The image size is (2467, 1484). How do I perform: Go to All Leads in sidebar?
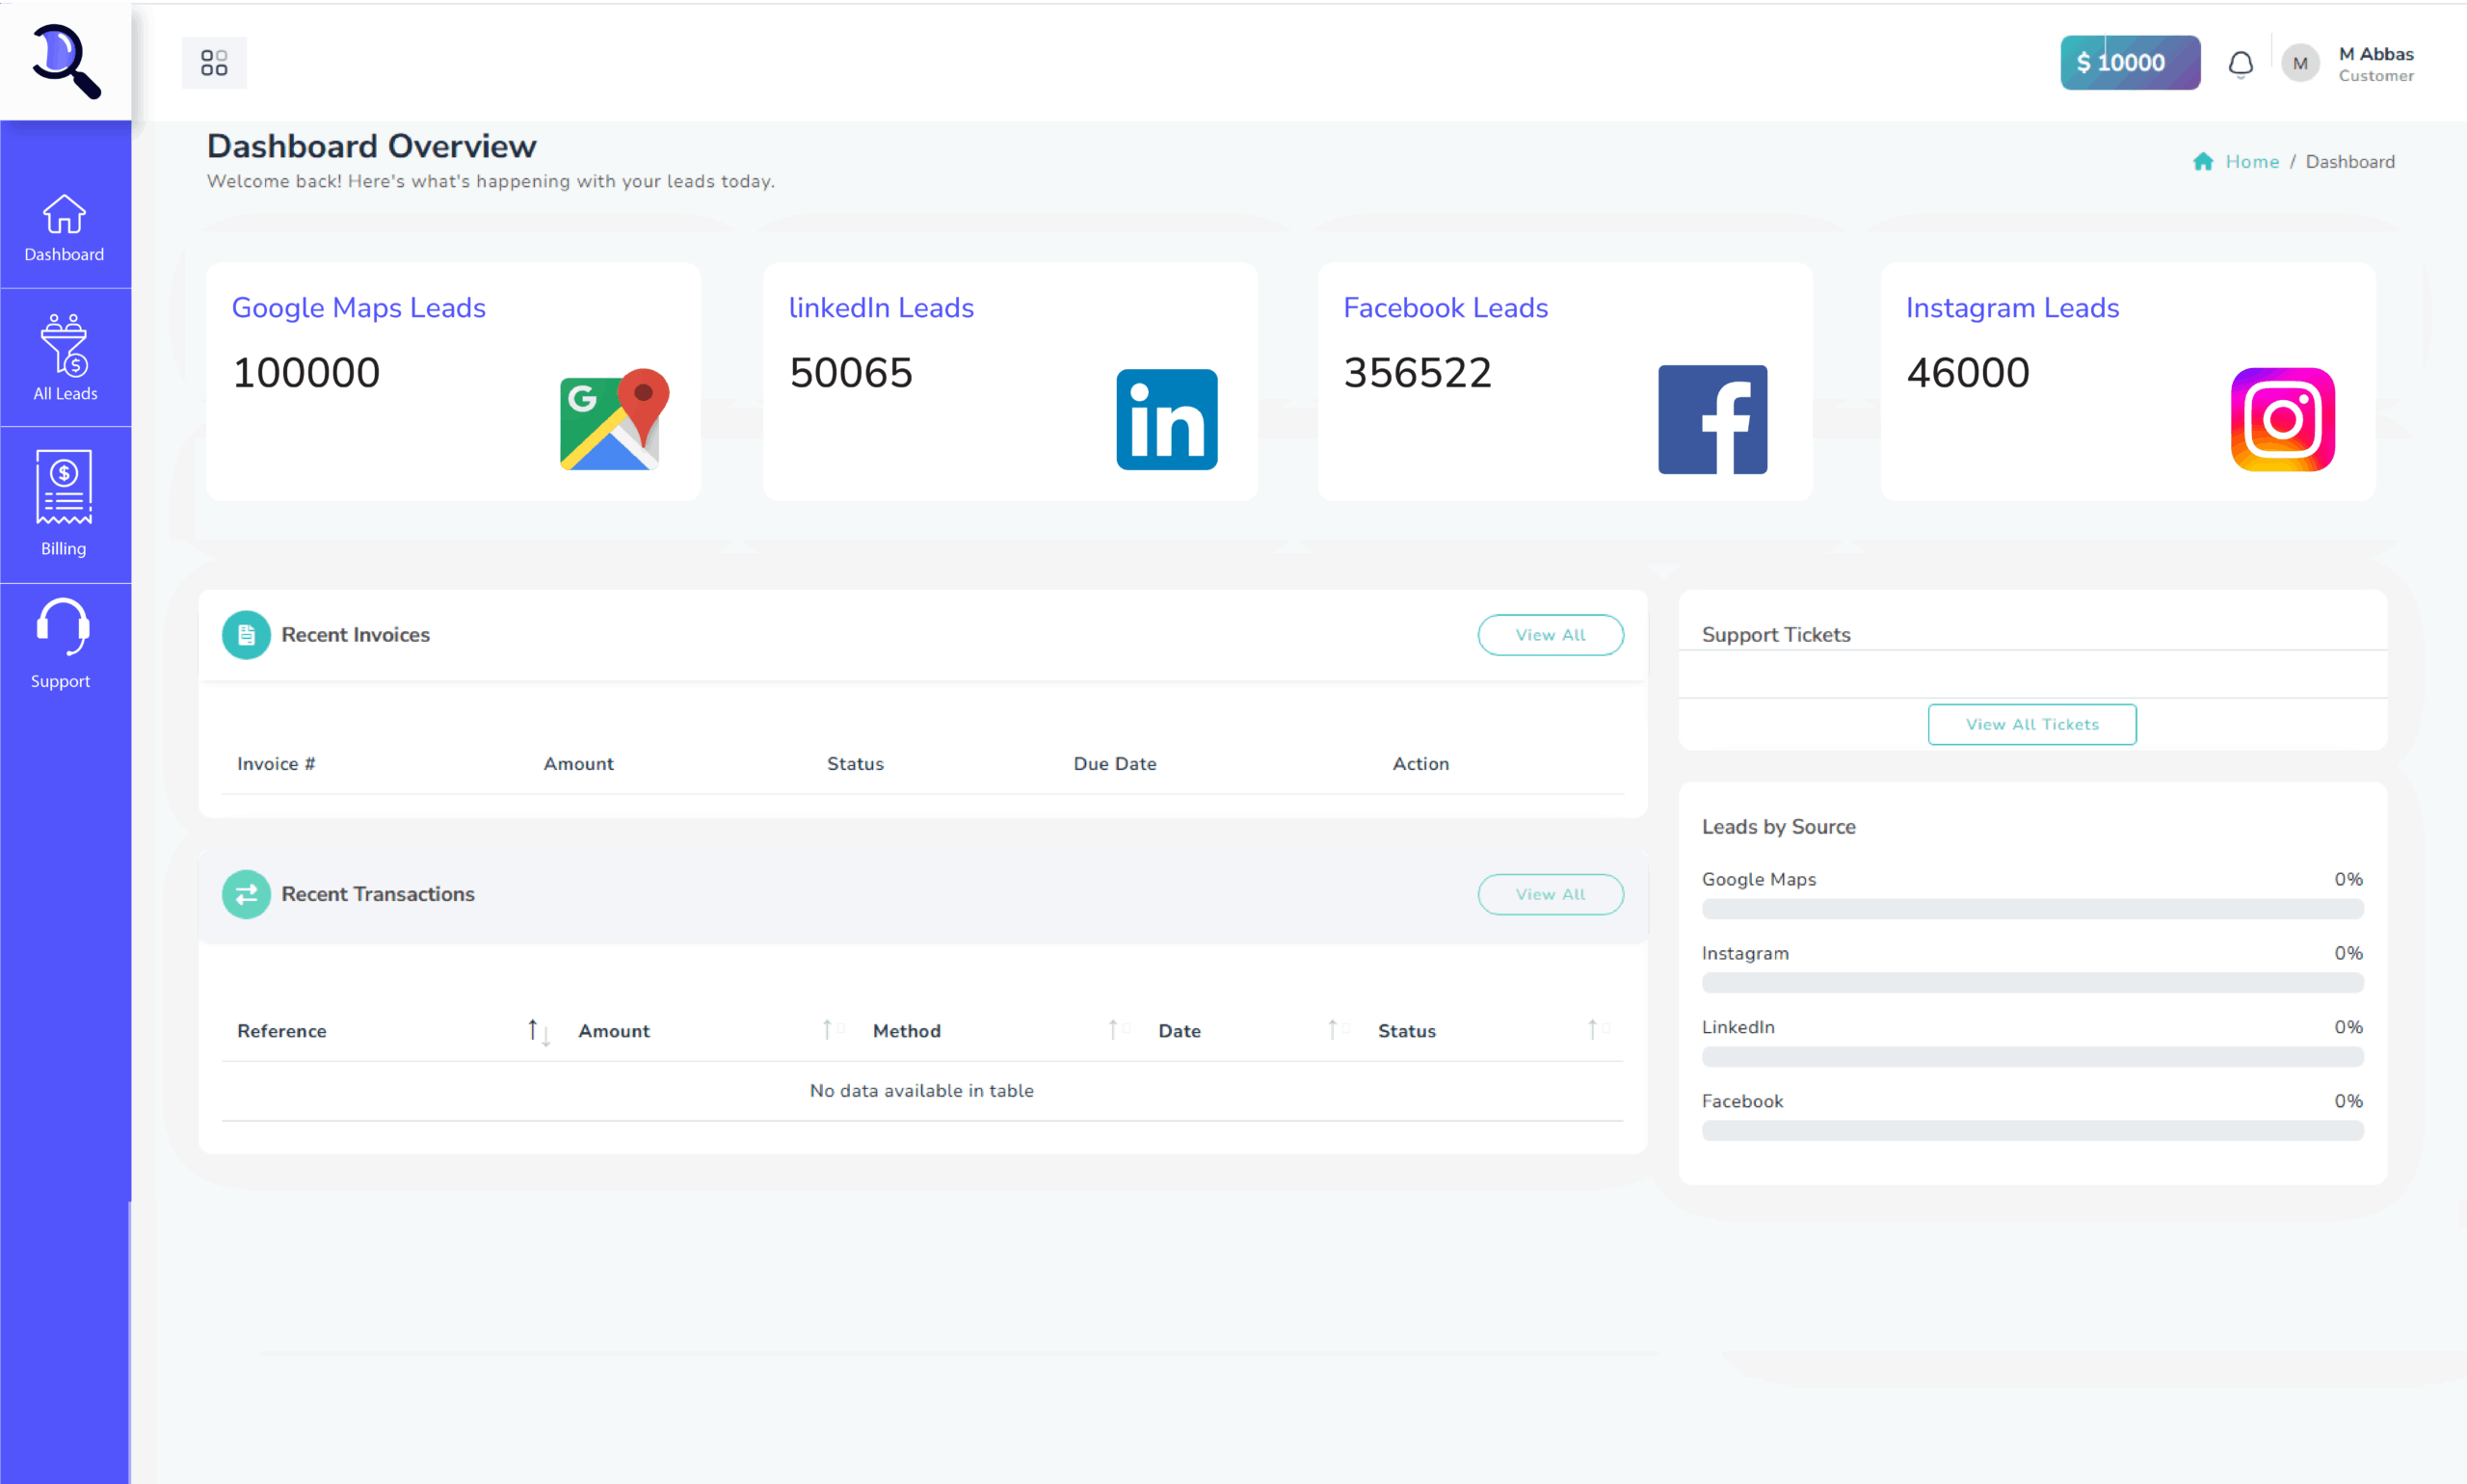coord(65,358)
